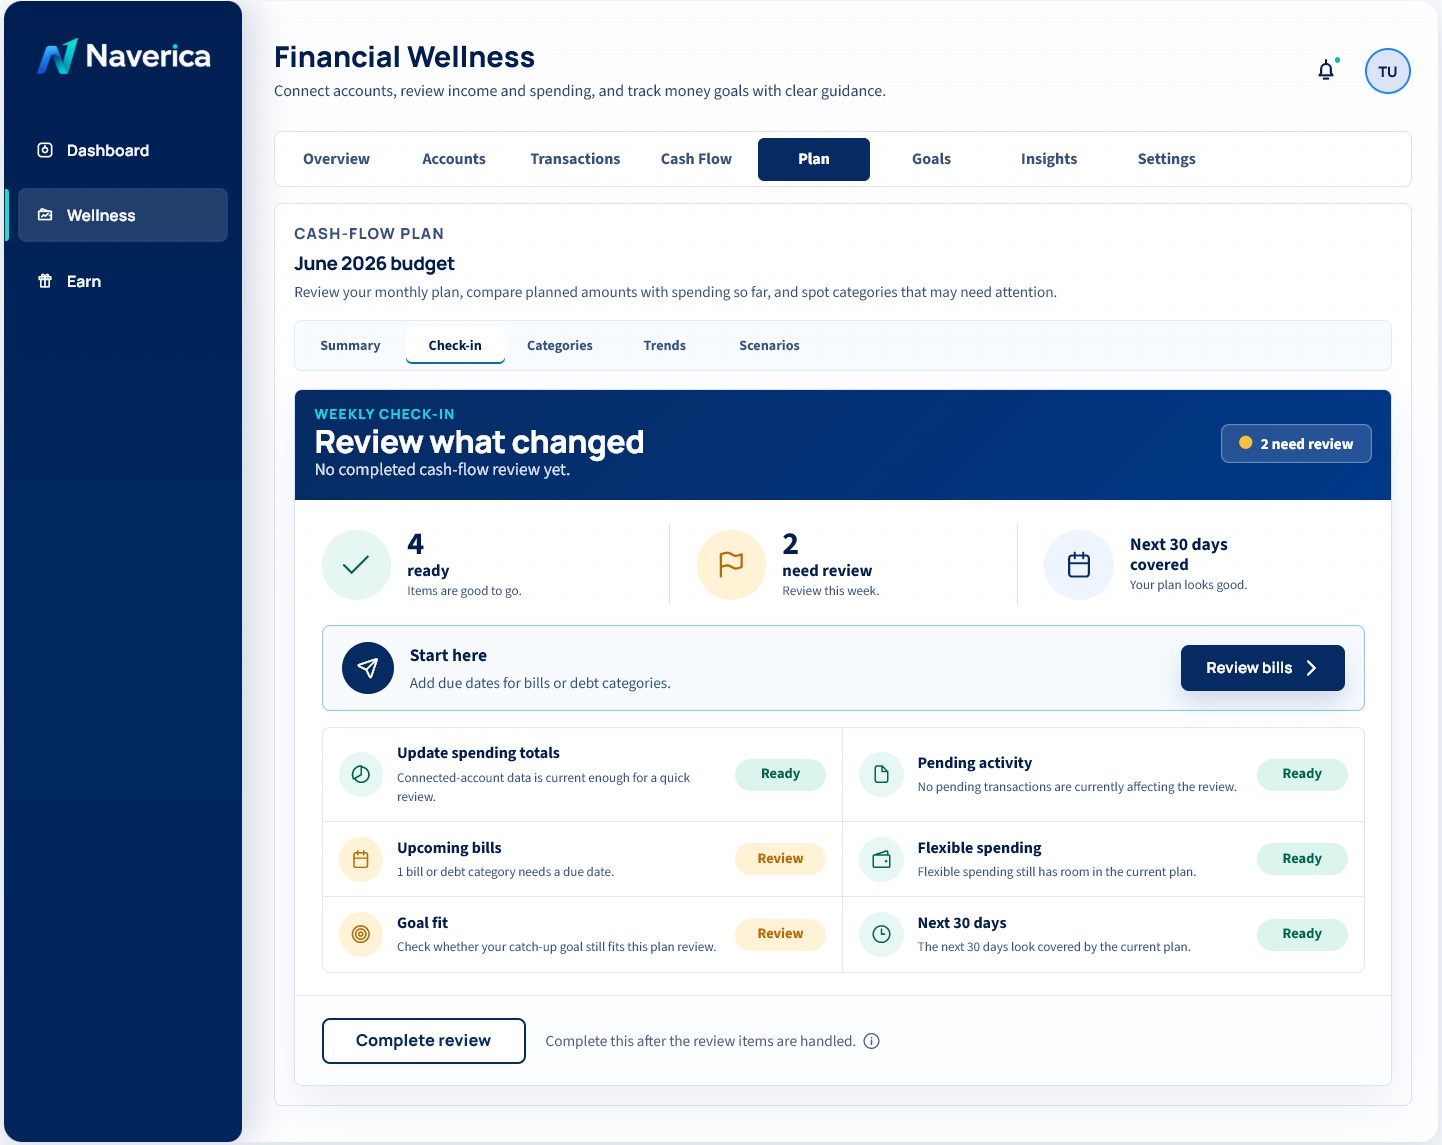Click Ready badge for Update spending totals
The height and width of the screenshot is (1145, 1442).
click(x=780, y=774)
